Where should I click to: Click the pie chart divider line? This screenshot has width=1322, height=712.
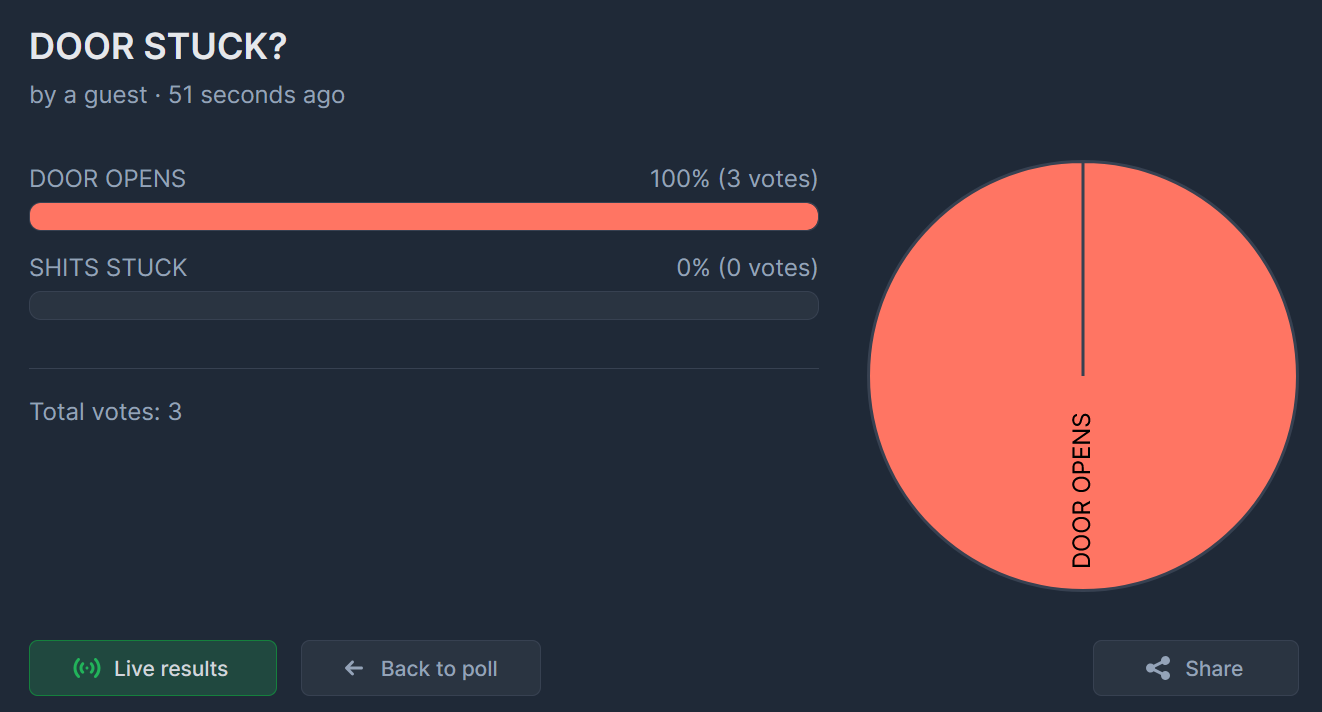[x=1083, y=270]
